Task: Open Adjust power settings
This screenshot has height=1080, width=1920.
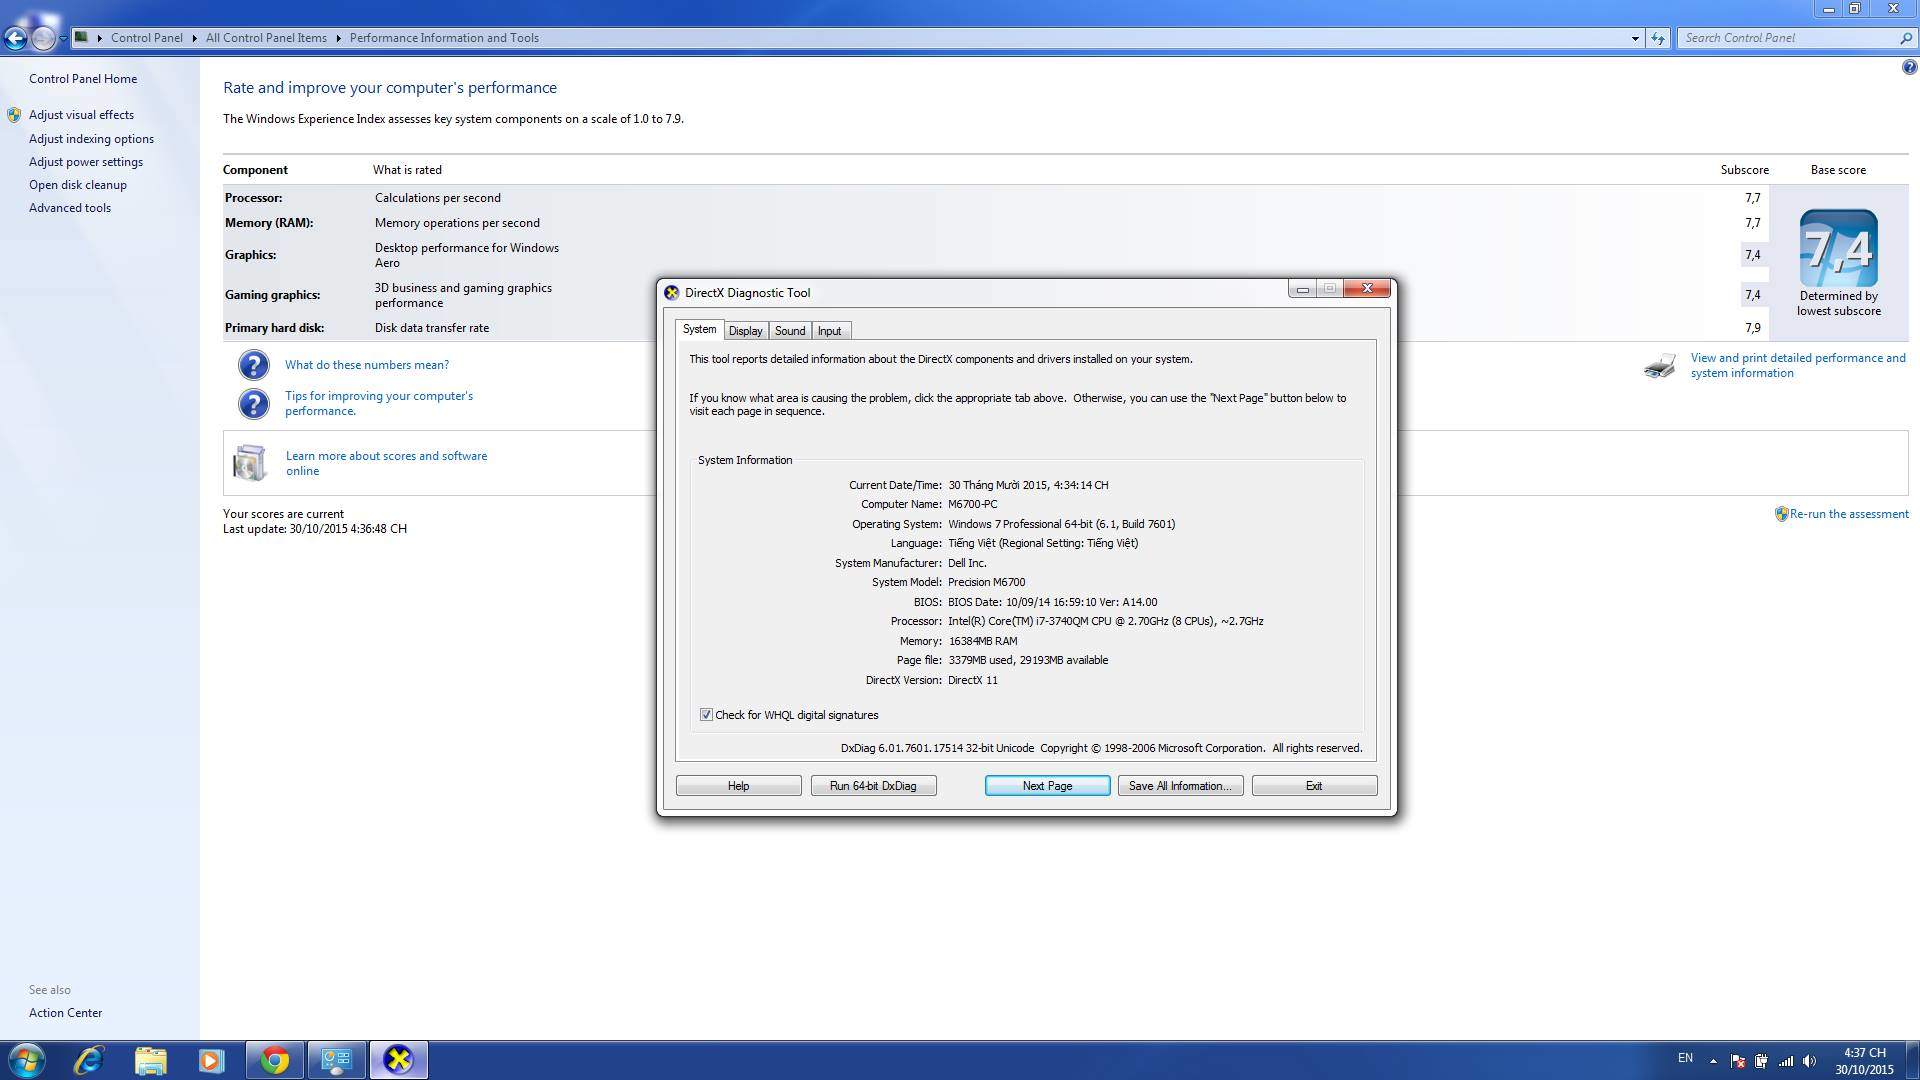Action: 86,162
